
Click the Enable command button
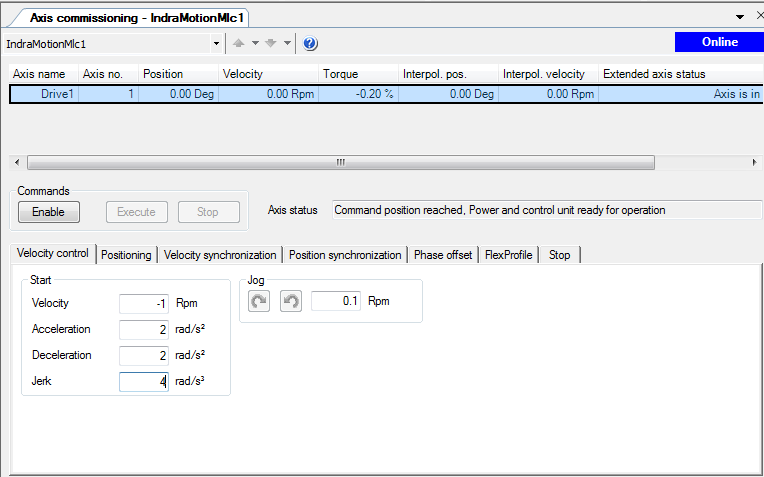point(49,212)
